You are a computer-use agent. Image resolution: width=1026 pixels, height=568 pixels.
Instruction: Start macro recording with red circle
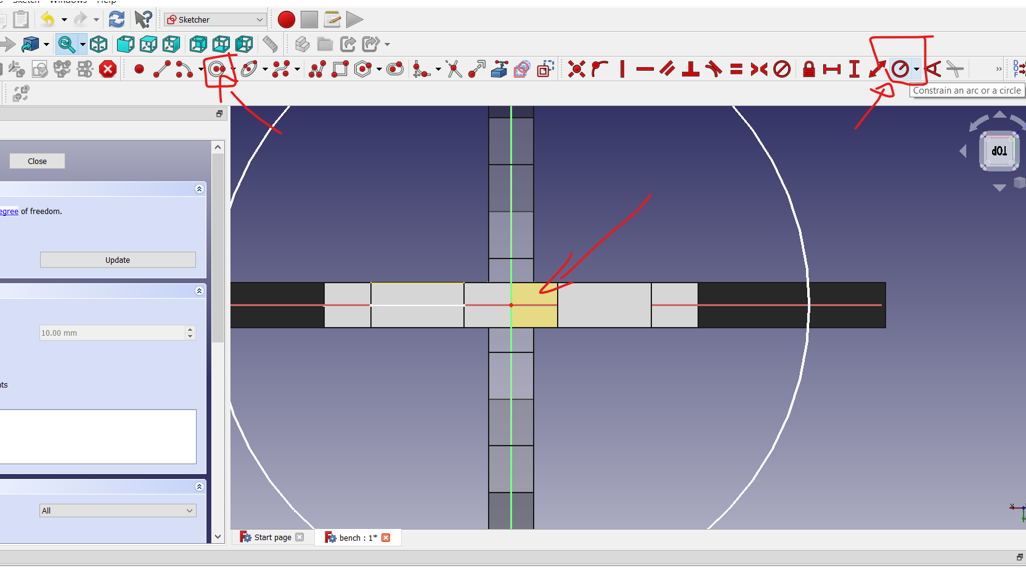coord(286,20)
